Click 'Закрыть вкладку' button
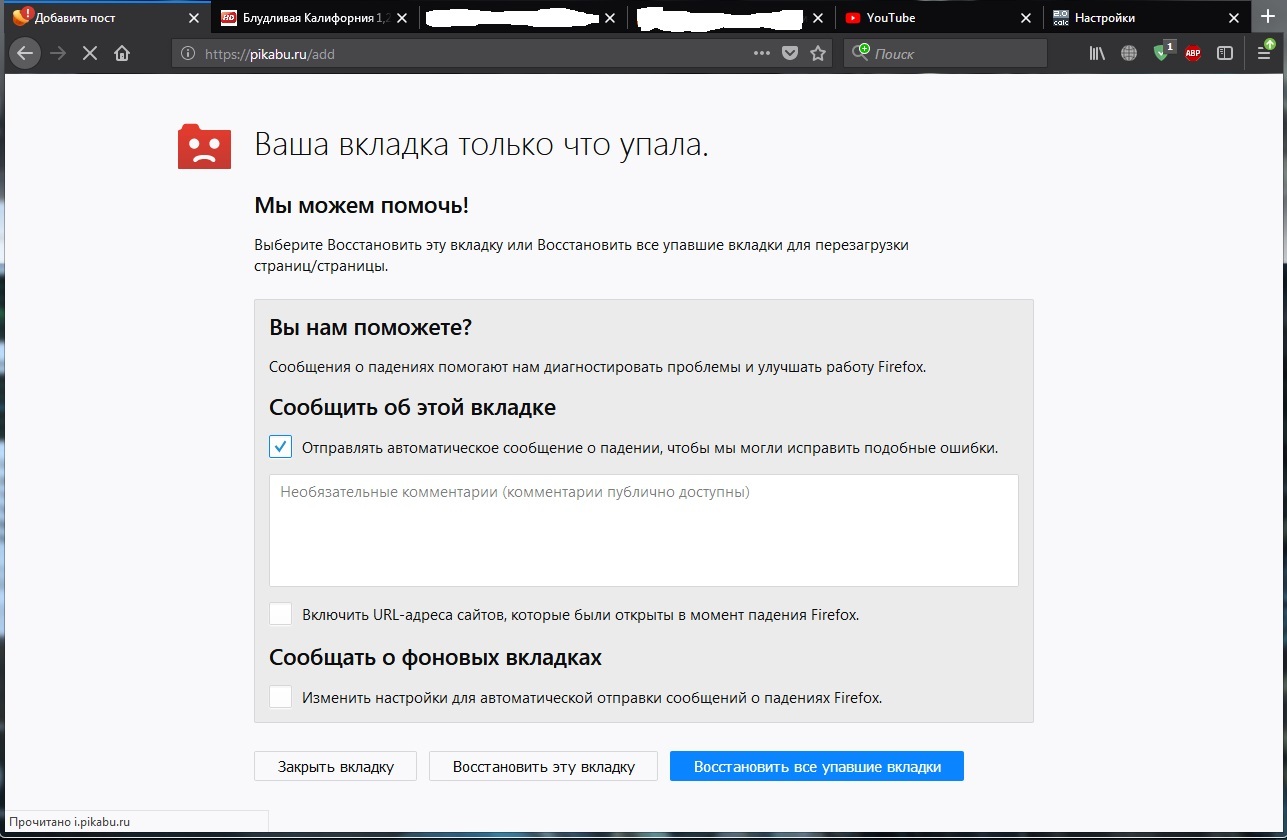 click(x=336, y=767)
